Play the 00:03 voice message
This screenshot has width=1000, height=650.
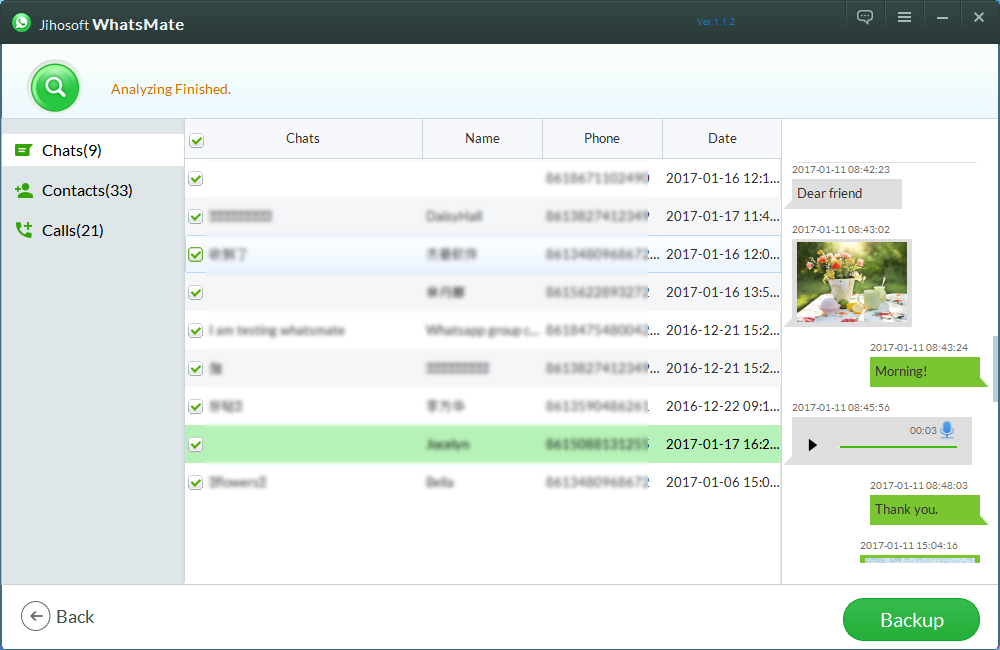[x=812, y=445]
